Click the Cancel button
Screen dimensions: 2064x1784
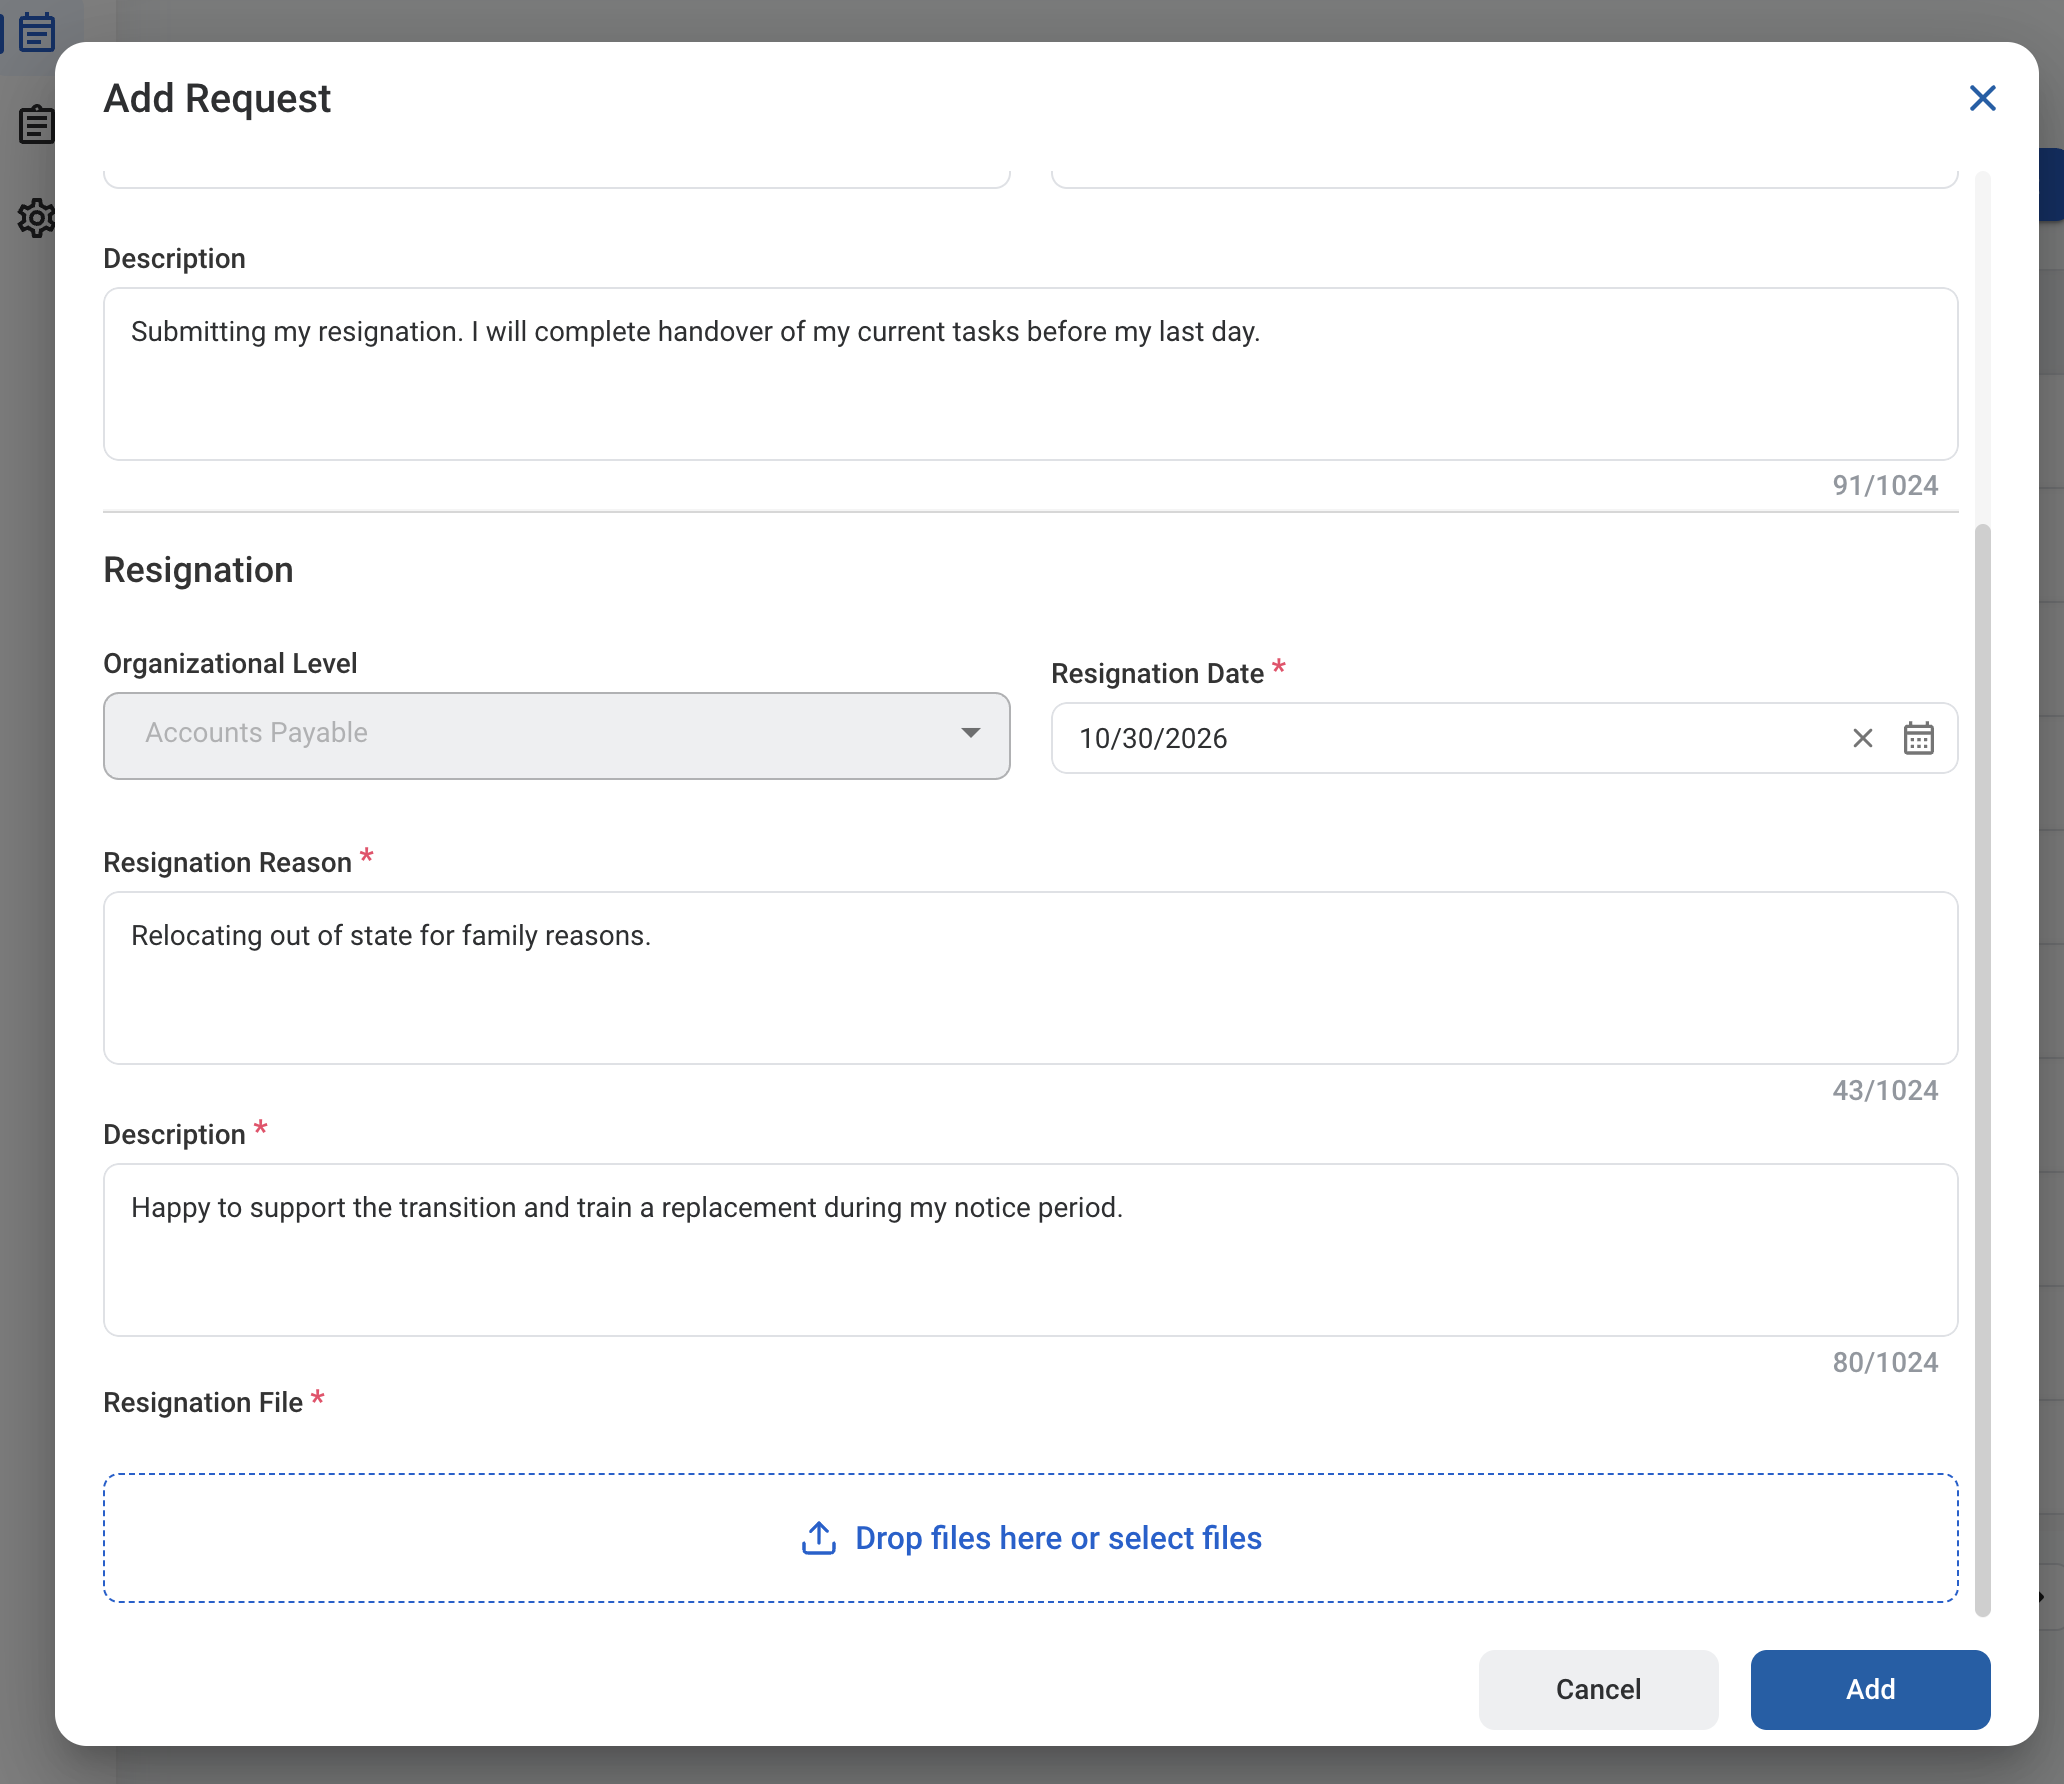pyautogui.click(x=1598, y=1689)
